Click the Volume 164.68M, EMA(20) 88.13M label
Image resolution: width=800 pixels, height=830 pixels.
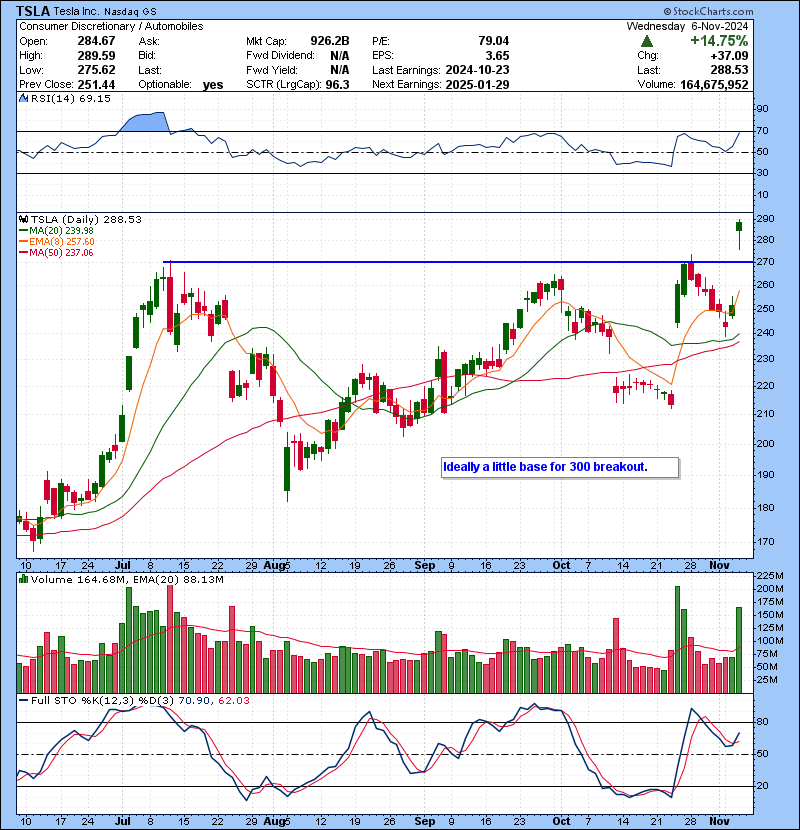[x=127, y=580]
